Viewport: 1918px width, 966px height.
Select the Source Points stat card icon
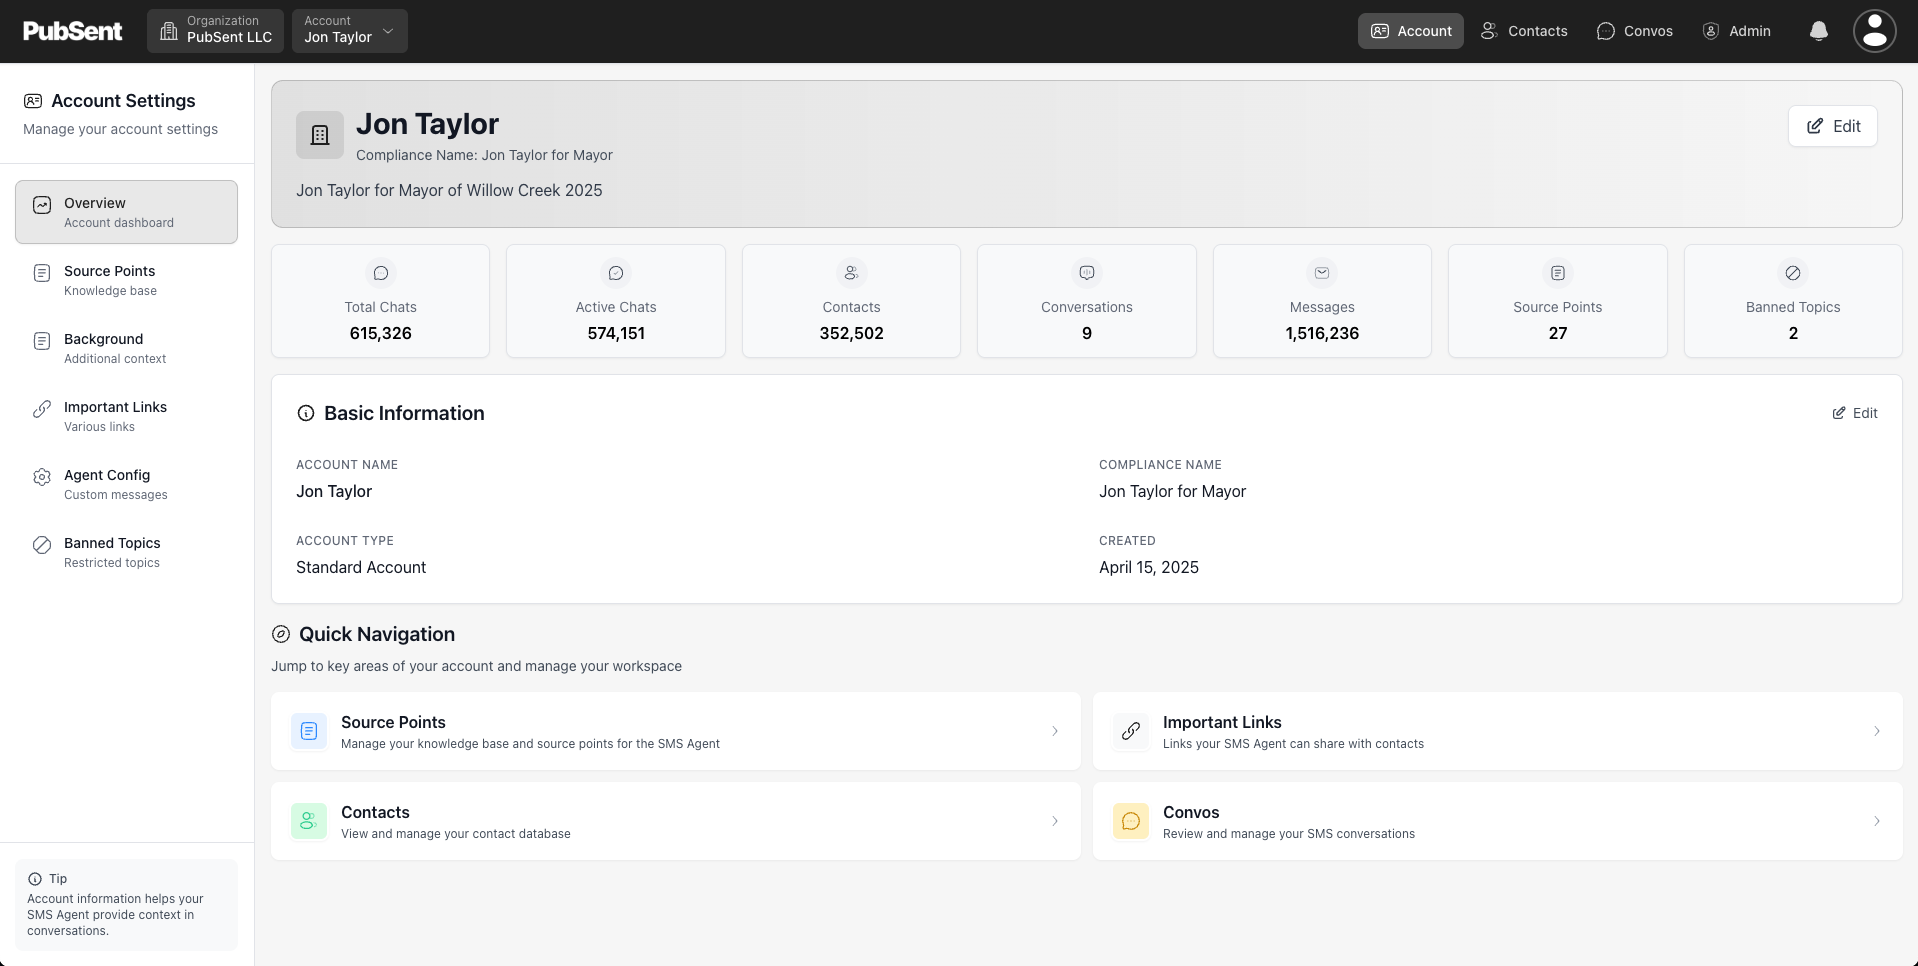pos(1556,273)
